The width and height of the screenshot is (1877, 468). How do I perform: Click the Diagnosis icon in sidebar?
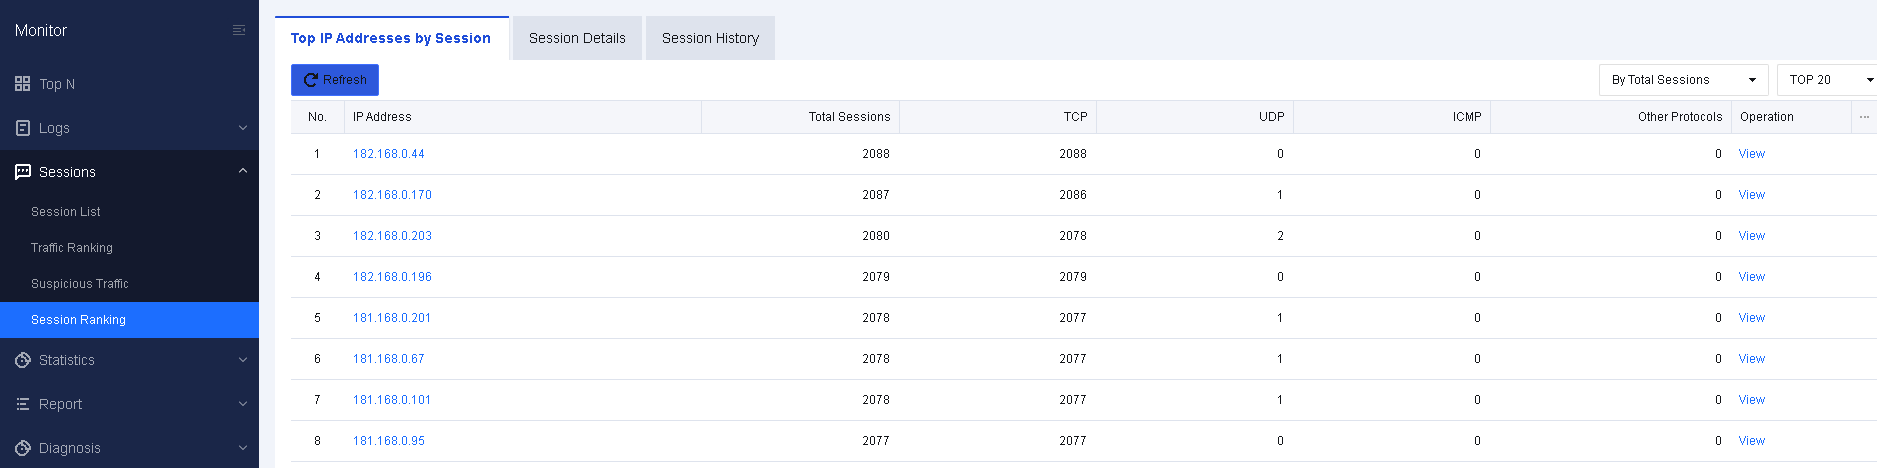(22, 448)
